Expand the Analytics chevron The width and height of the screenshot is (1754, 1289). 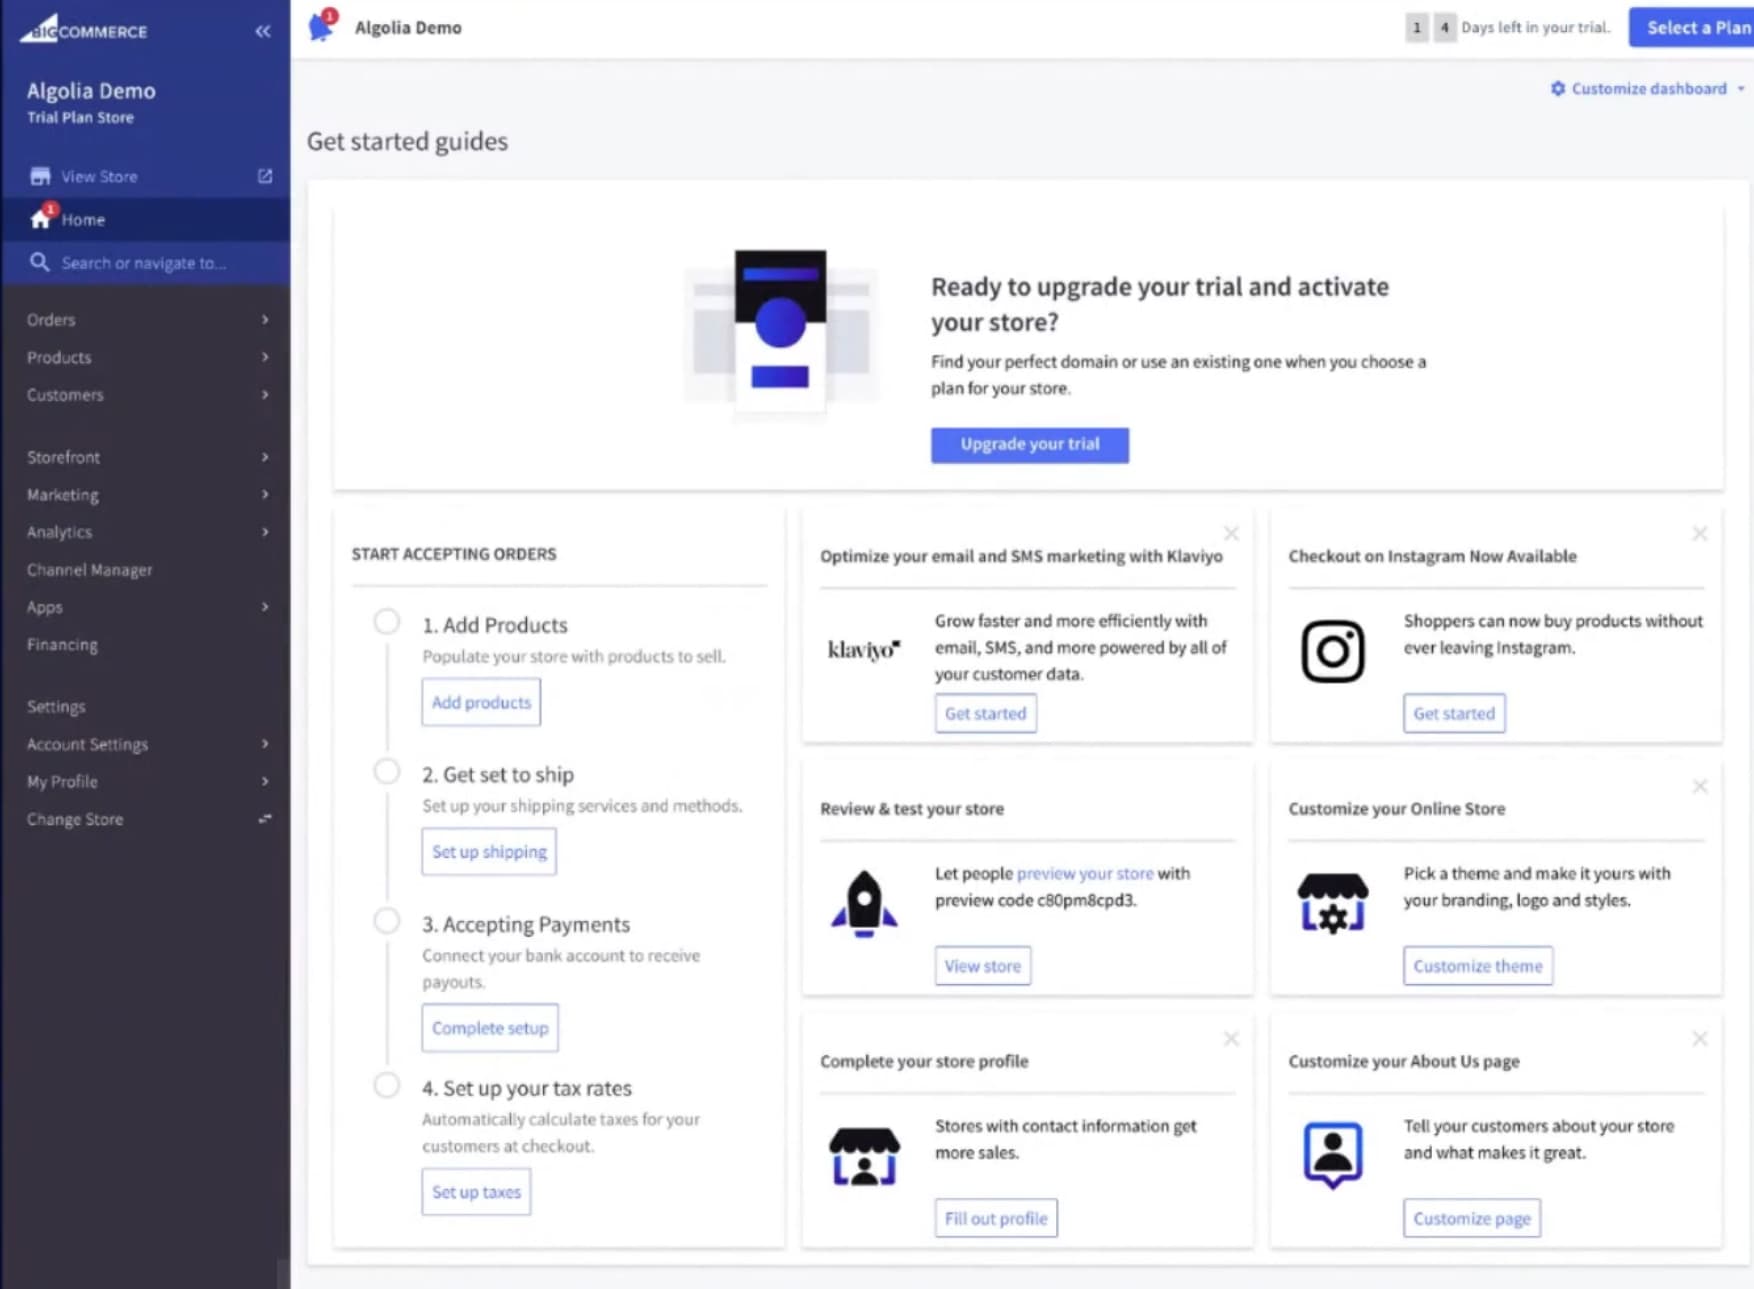[x=265, y=532]
